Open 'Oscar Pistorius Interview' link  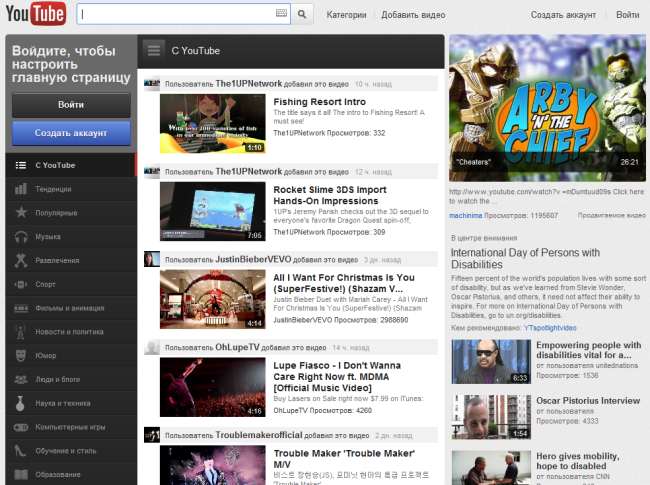click(x=588, y=400)
